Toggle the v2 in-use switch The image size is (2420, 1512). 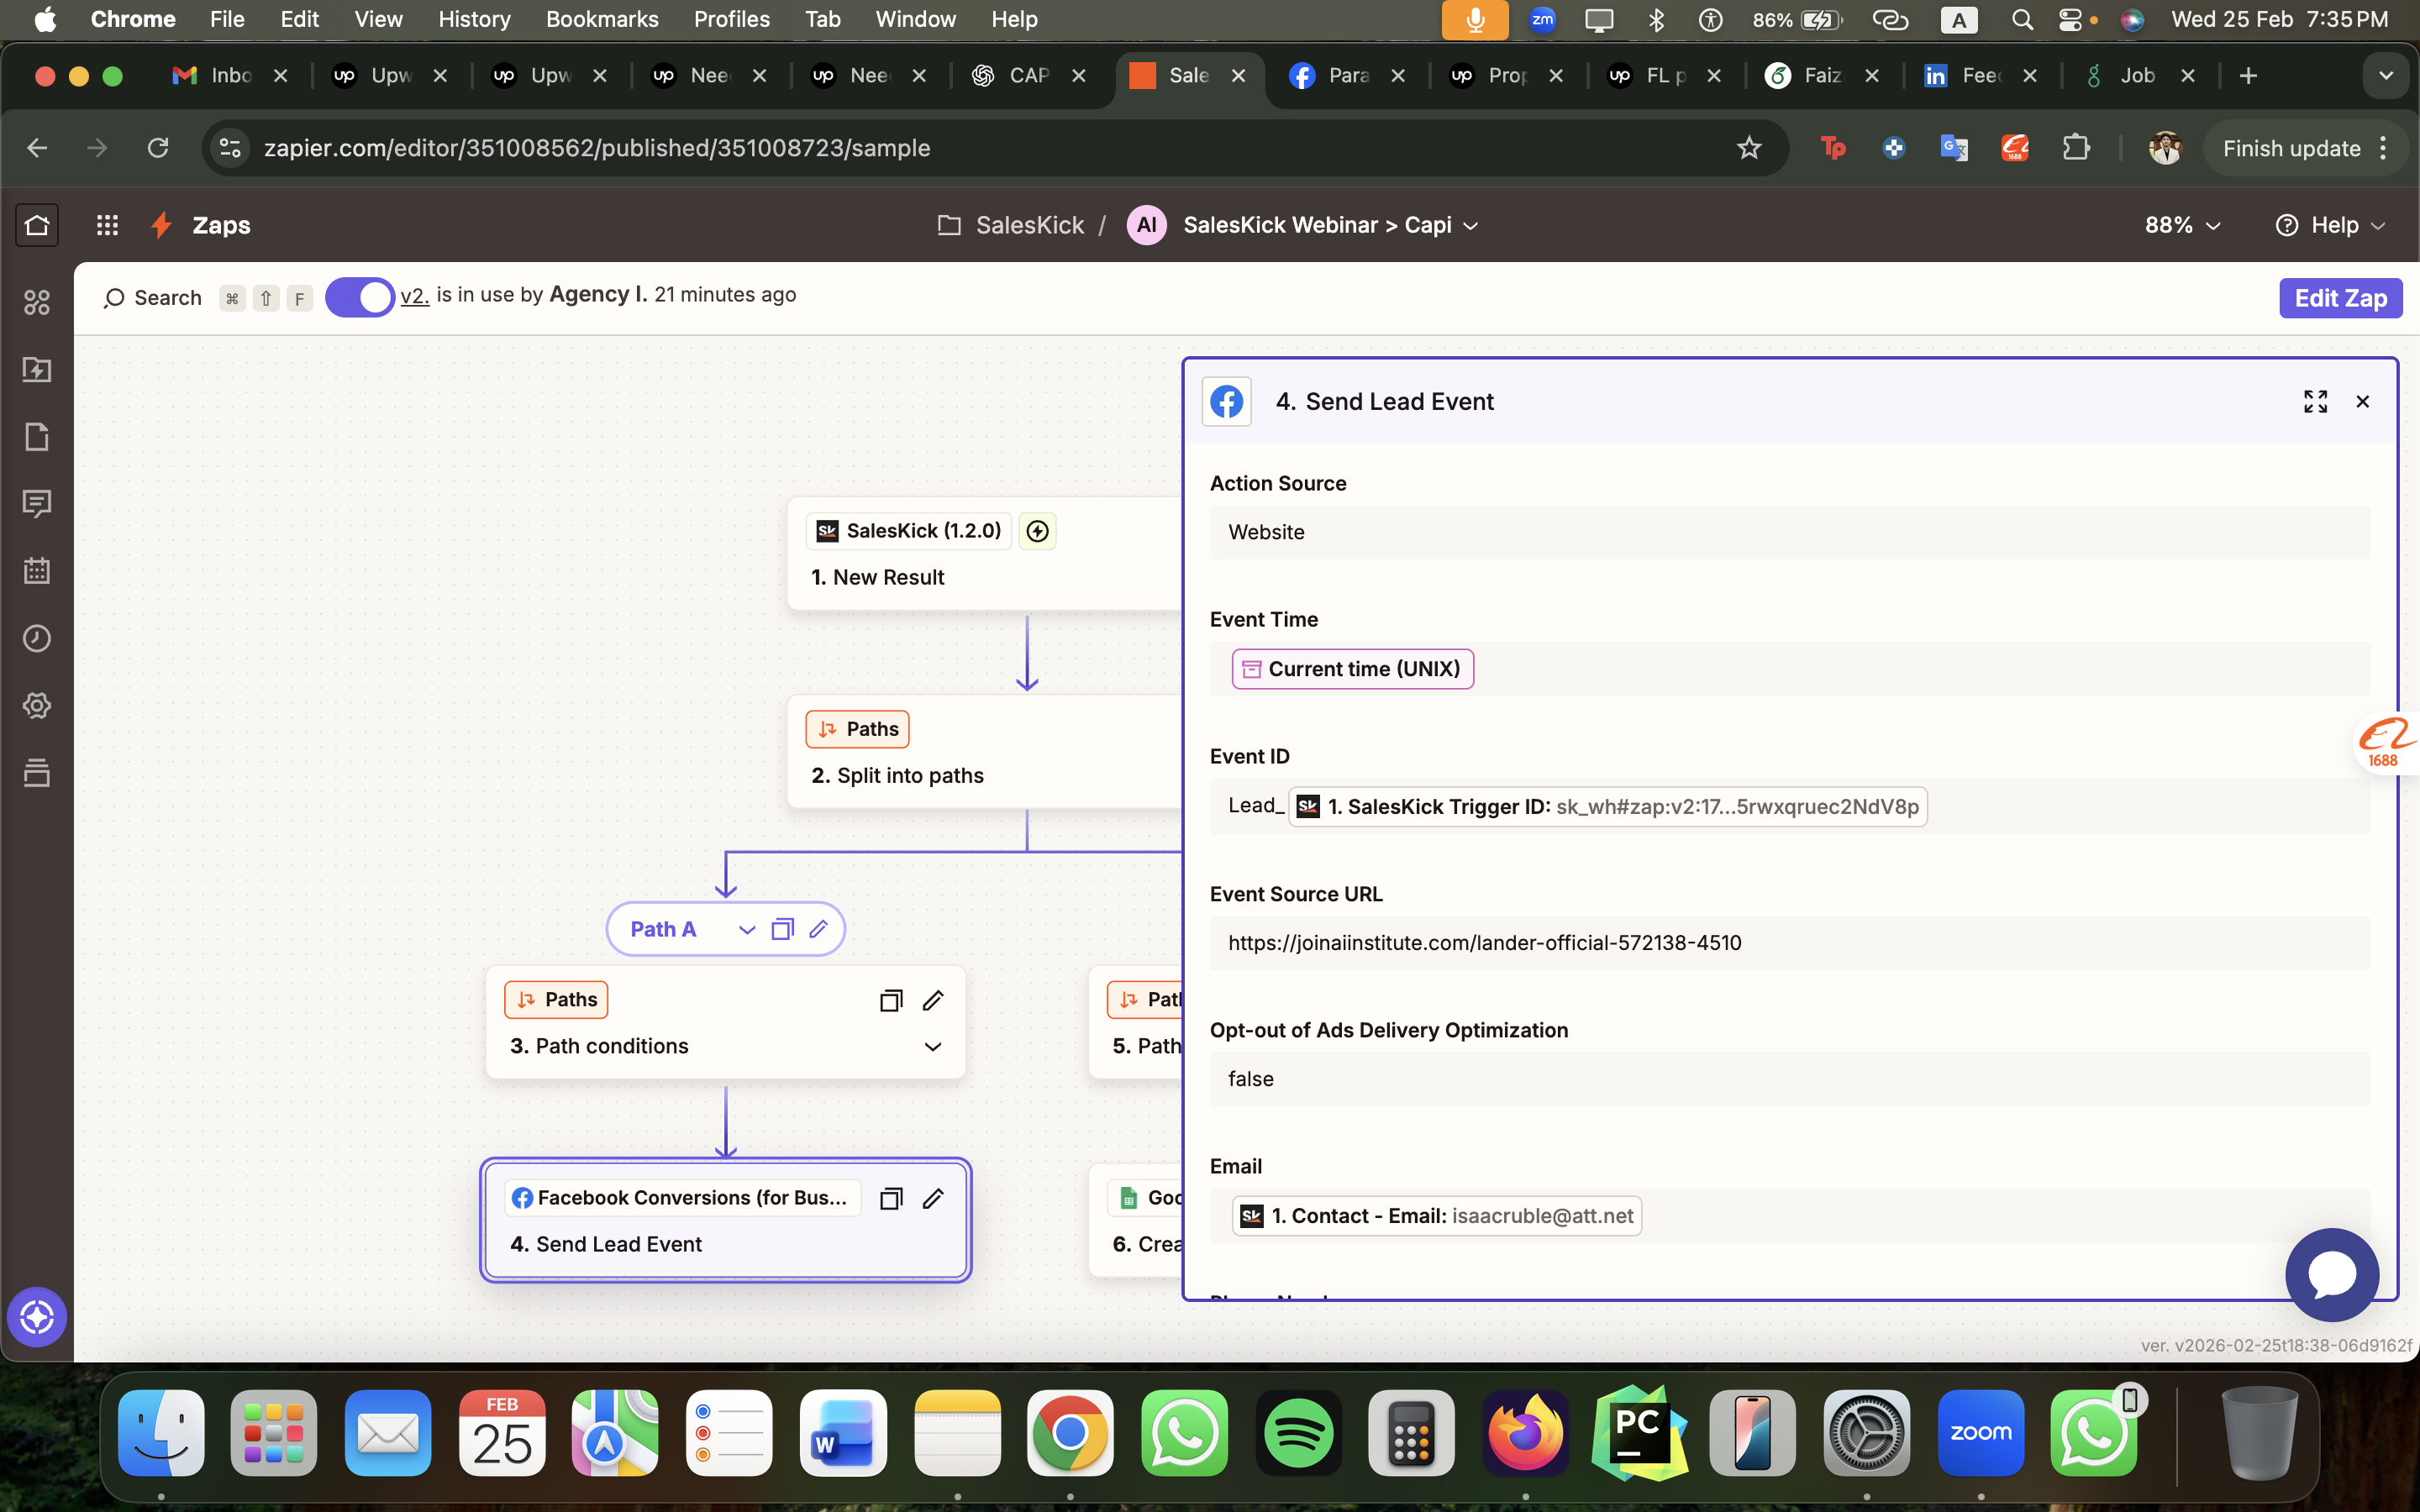360,297
